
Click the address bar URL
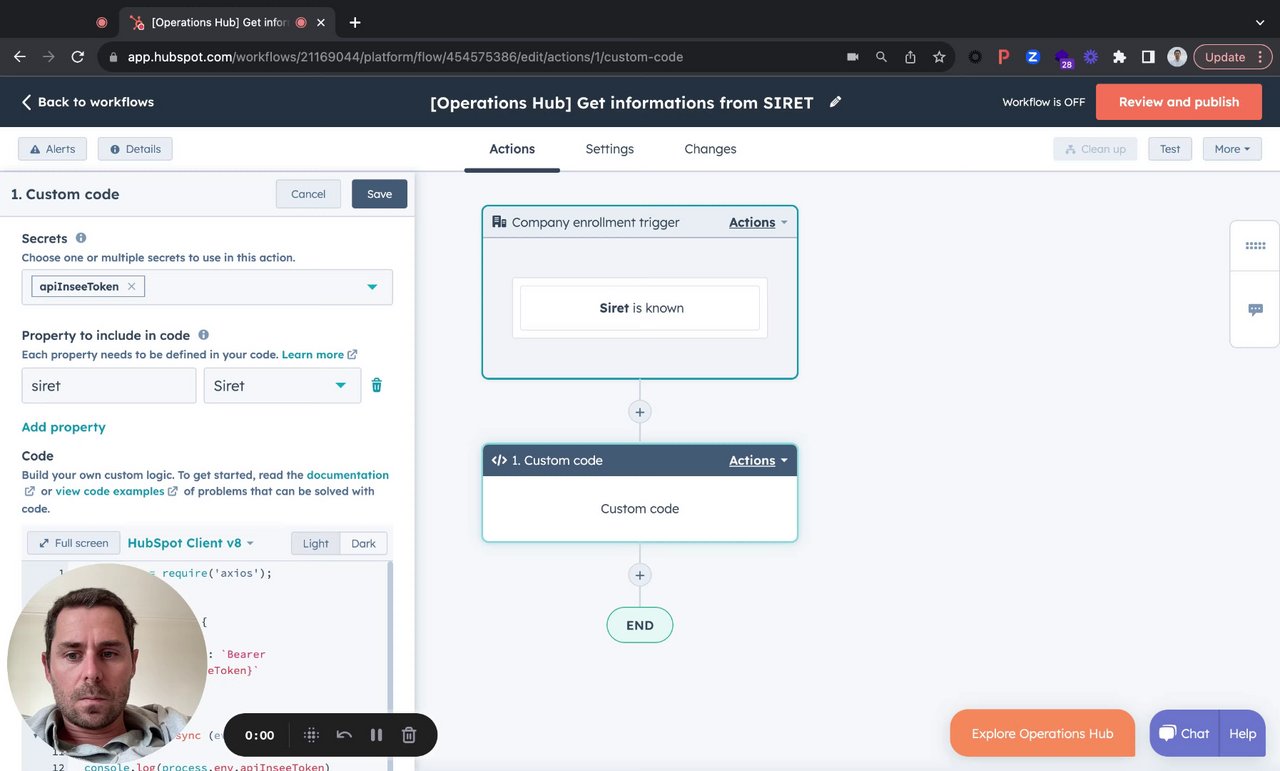click(x=405, y=57)
